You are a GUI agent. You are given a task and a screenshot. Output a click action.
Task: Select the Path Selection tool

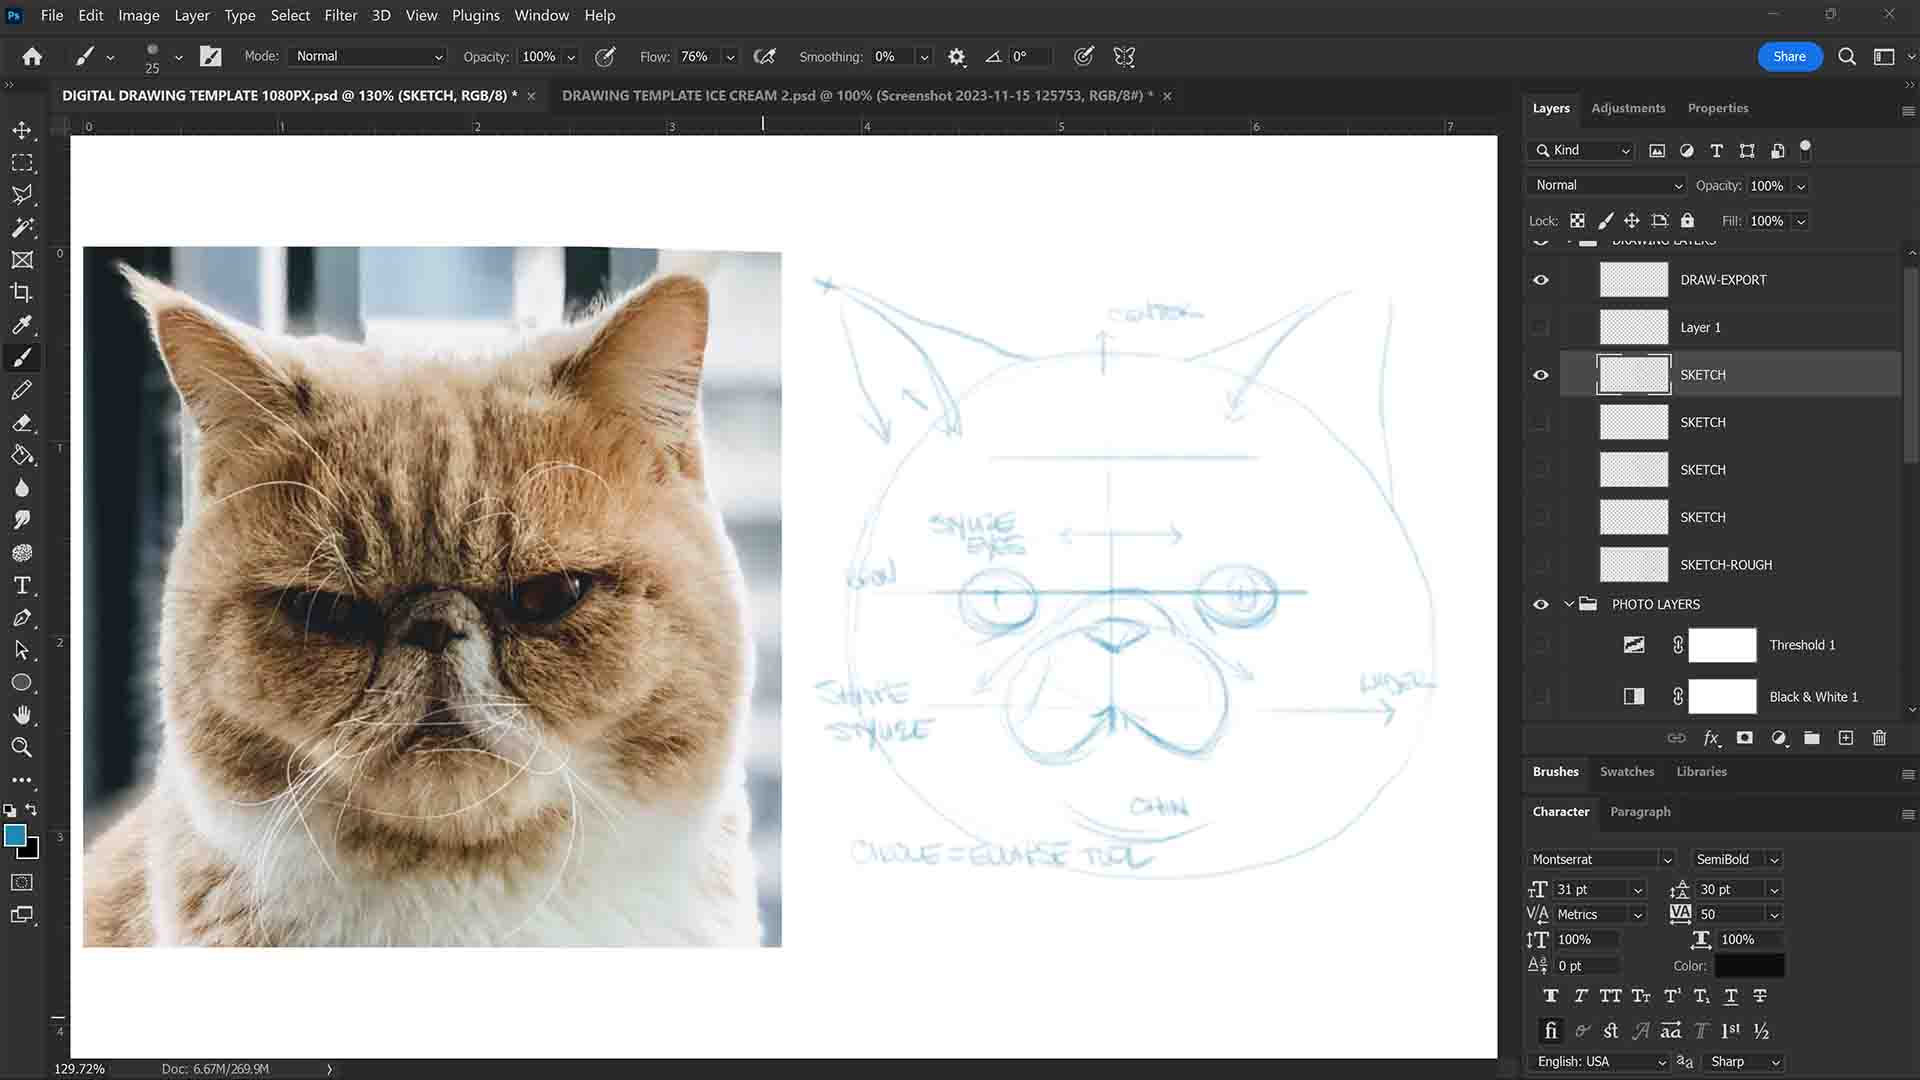click(x=22, y=650)
